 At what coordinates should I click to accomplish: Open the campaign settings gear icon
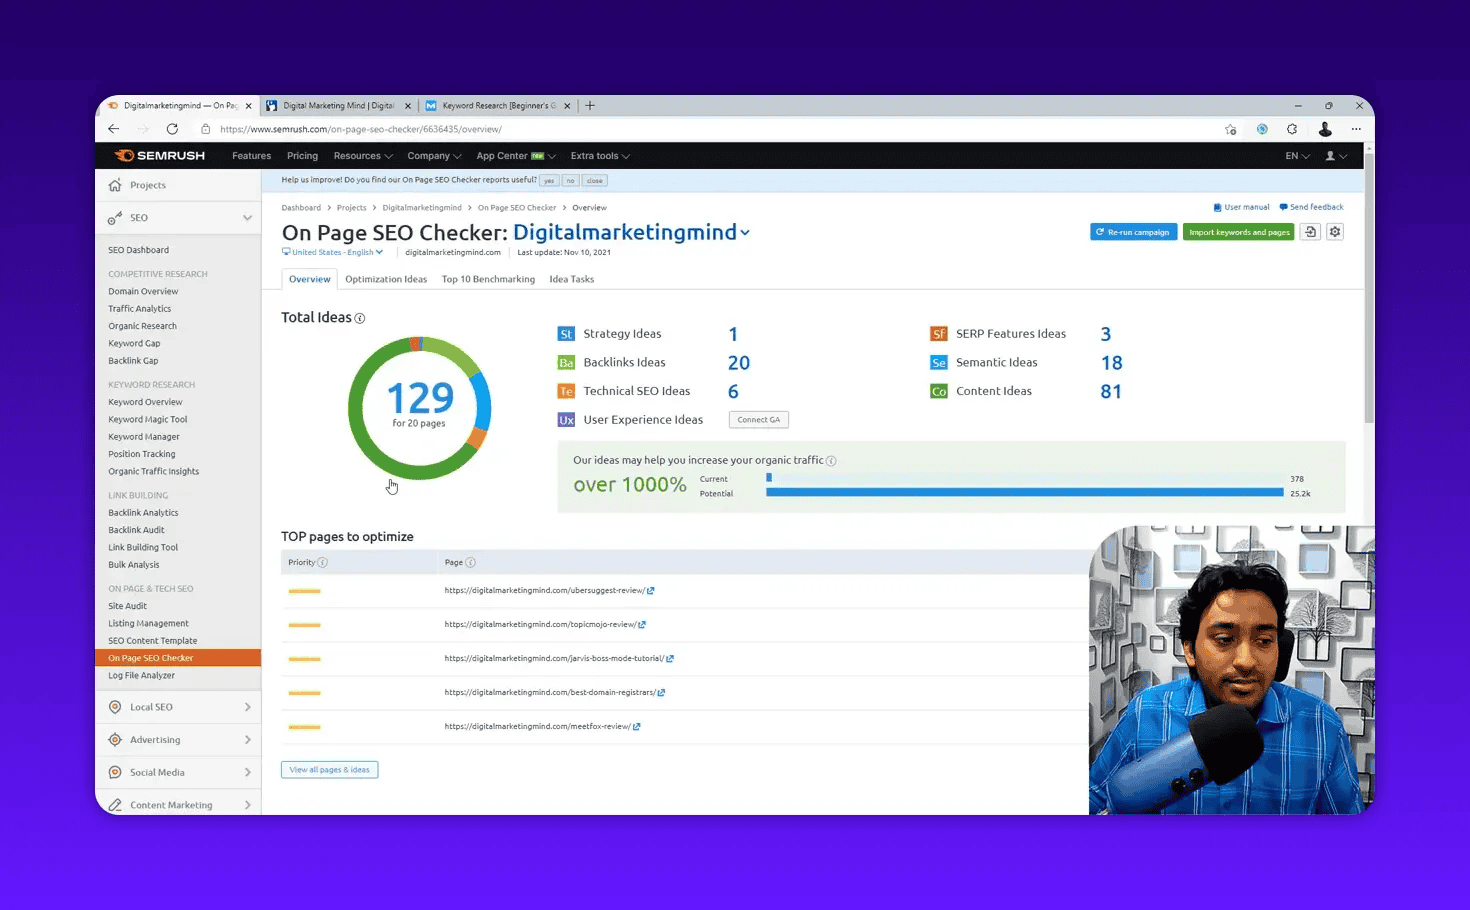coord(1334,231)
